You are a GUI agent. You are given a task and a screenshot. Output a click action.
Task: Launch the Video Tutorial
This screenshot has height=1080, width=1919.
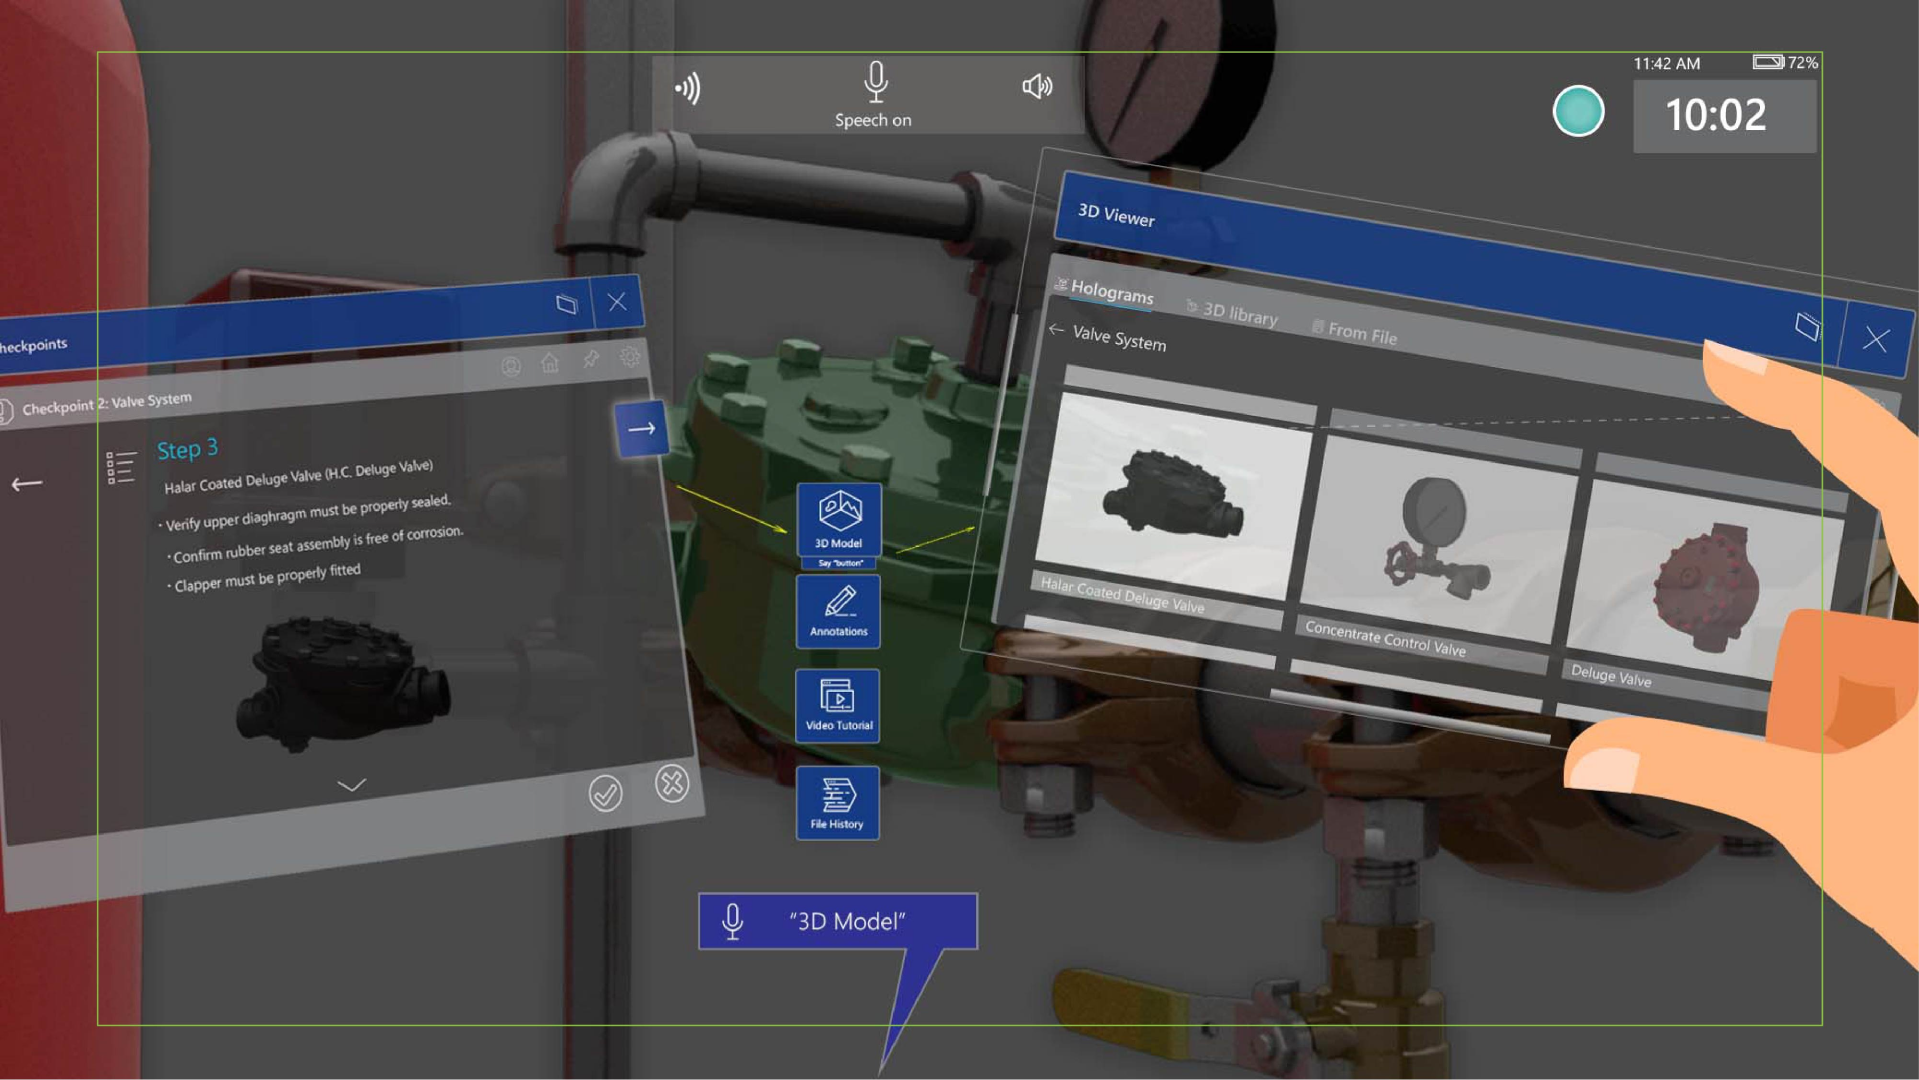(x=838, y=705)
